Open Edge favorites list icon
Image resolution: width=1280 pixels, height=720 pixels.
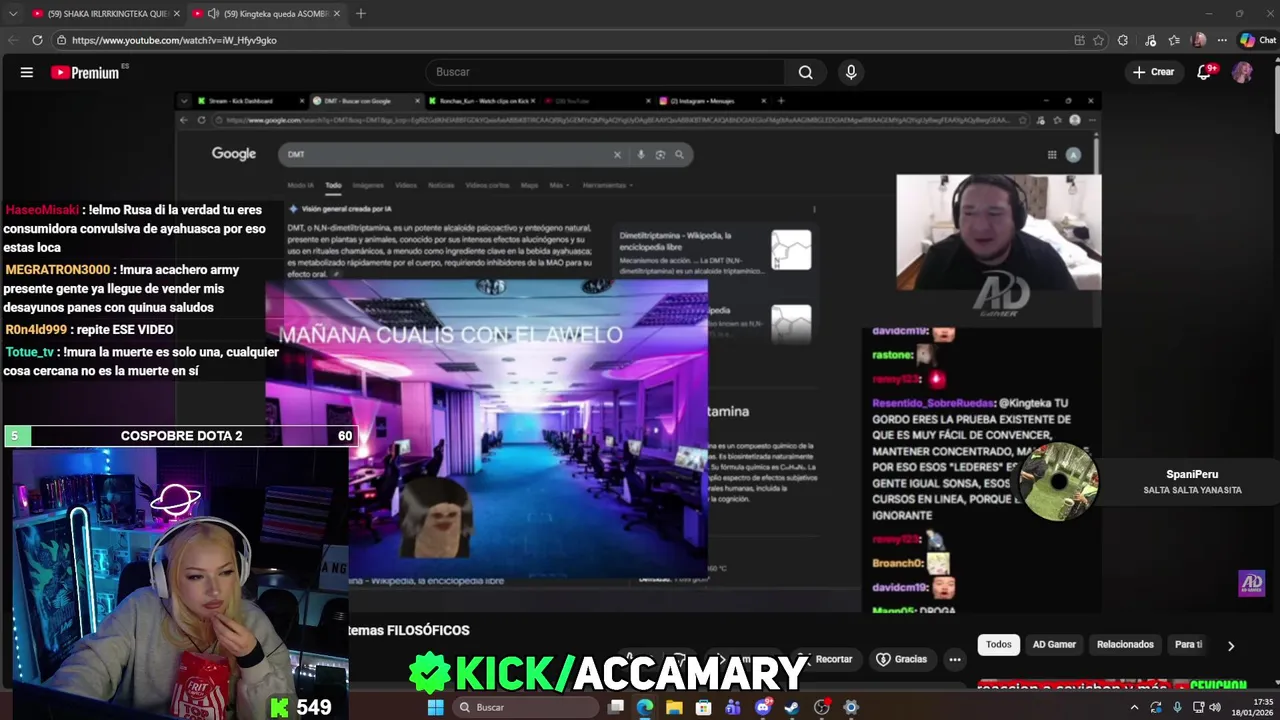1174,40
